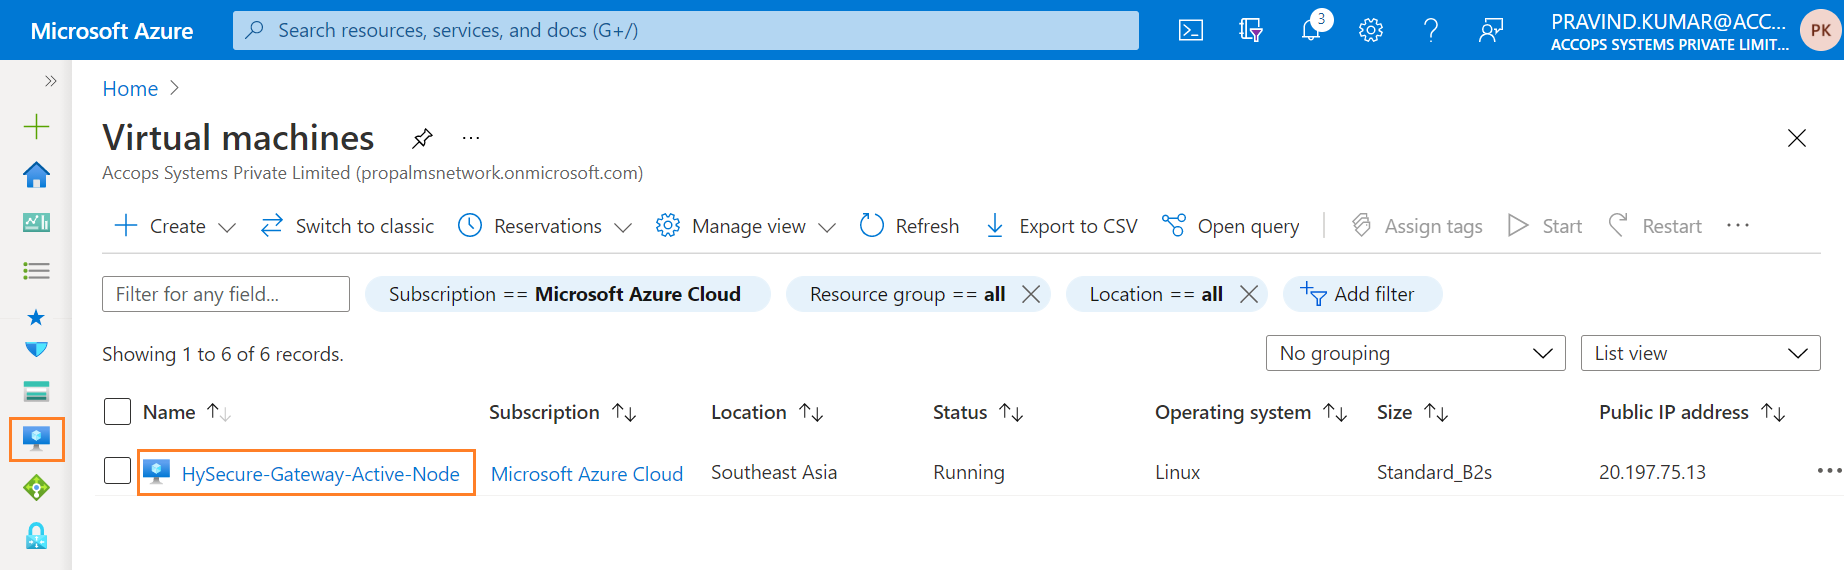This screenshot has height=570, width=1844.
Task: Open the toolbar overflow ellipsis
Action: pyautogui.click(x=1738, y=226)
